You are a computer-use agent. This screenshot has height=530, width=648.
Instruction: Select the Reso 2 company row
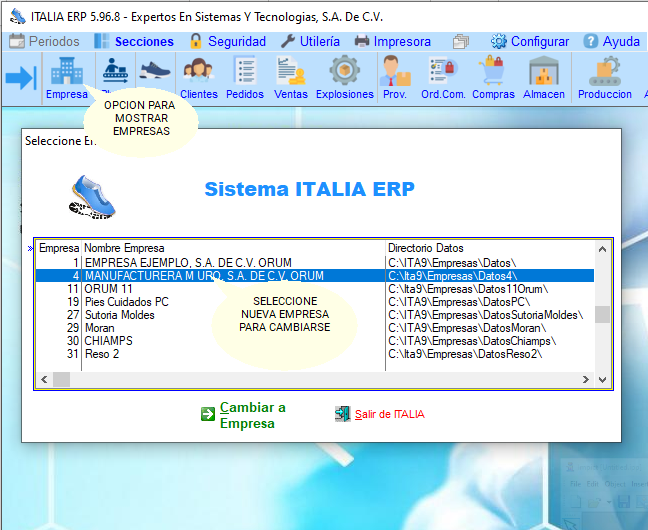[x=315, y=354]
